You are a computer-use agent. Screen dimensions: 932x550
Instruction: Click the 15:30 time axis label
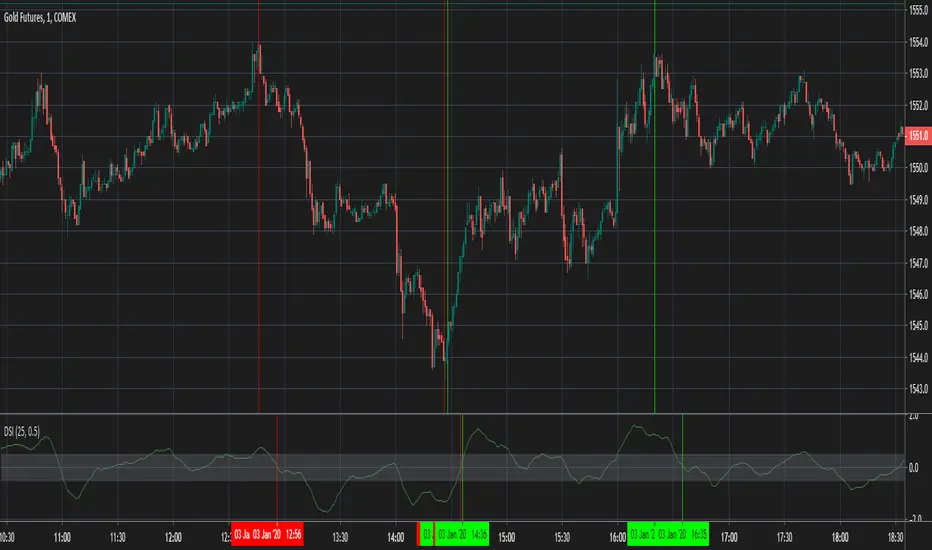pyautogui.click(x=562, y=538)
